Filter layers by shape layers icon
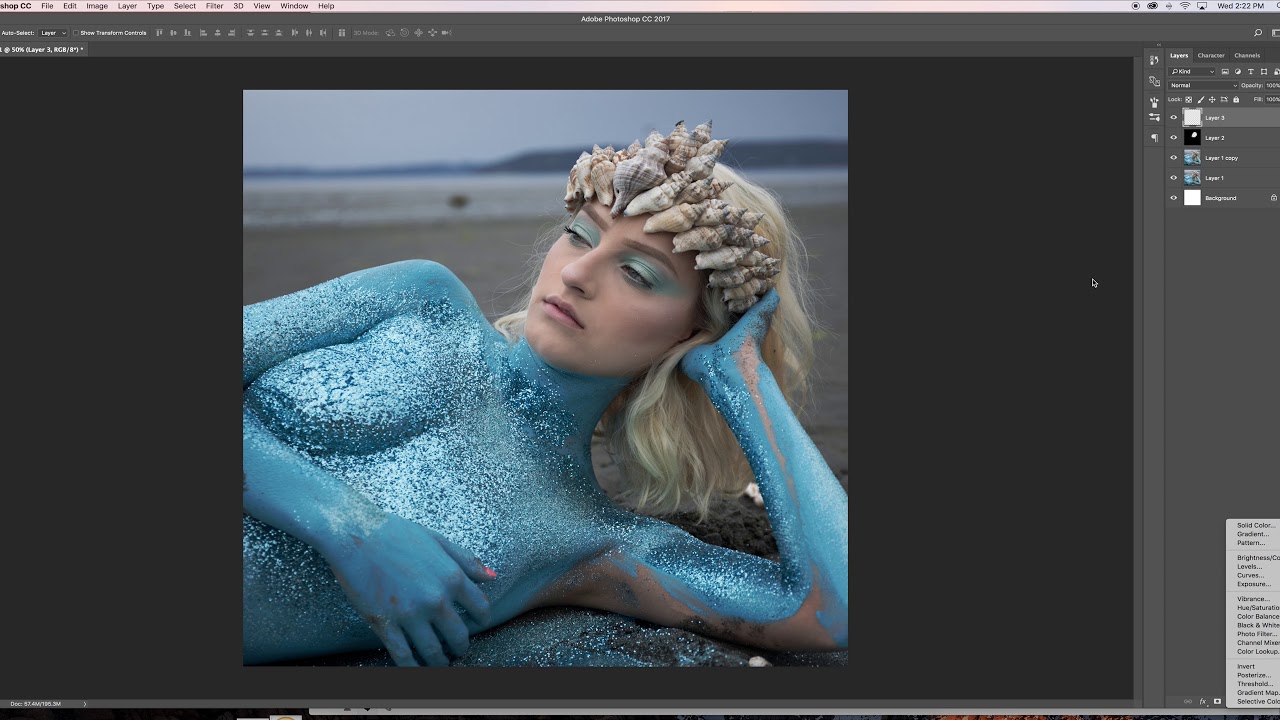This screenshot has height=720, width=1280. click(1264, 72)
